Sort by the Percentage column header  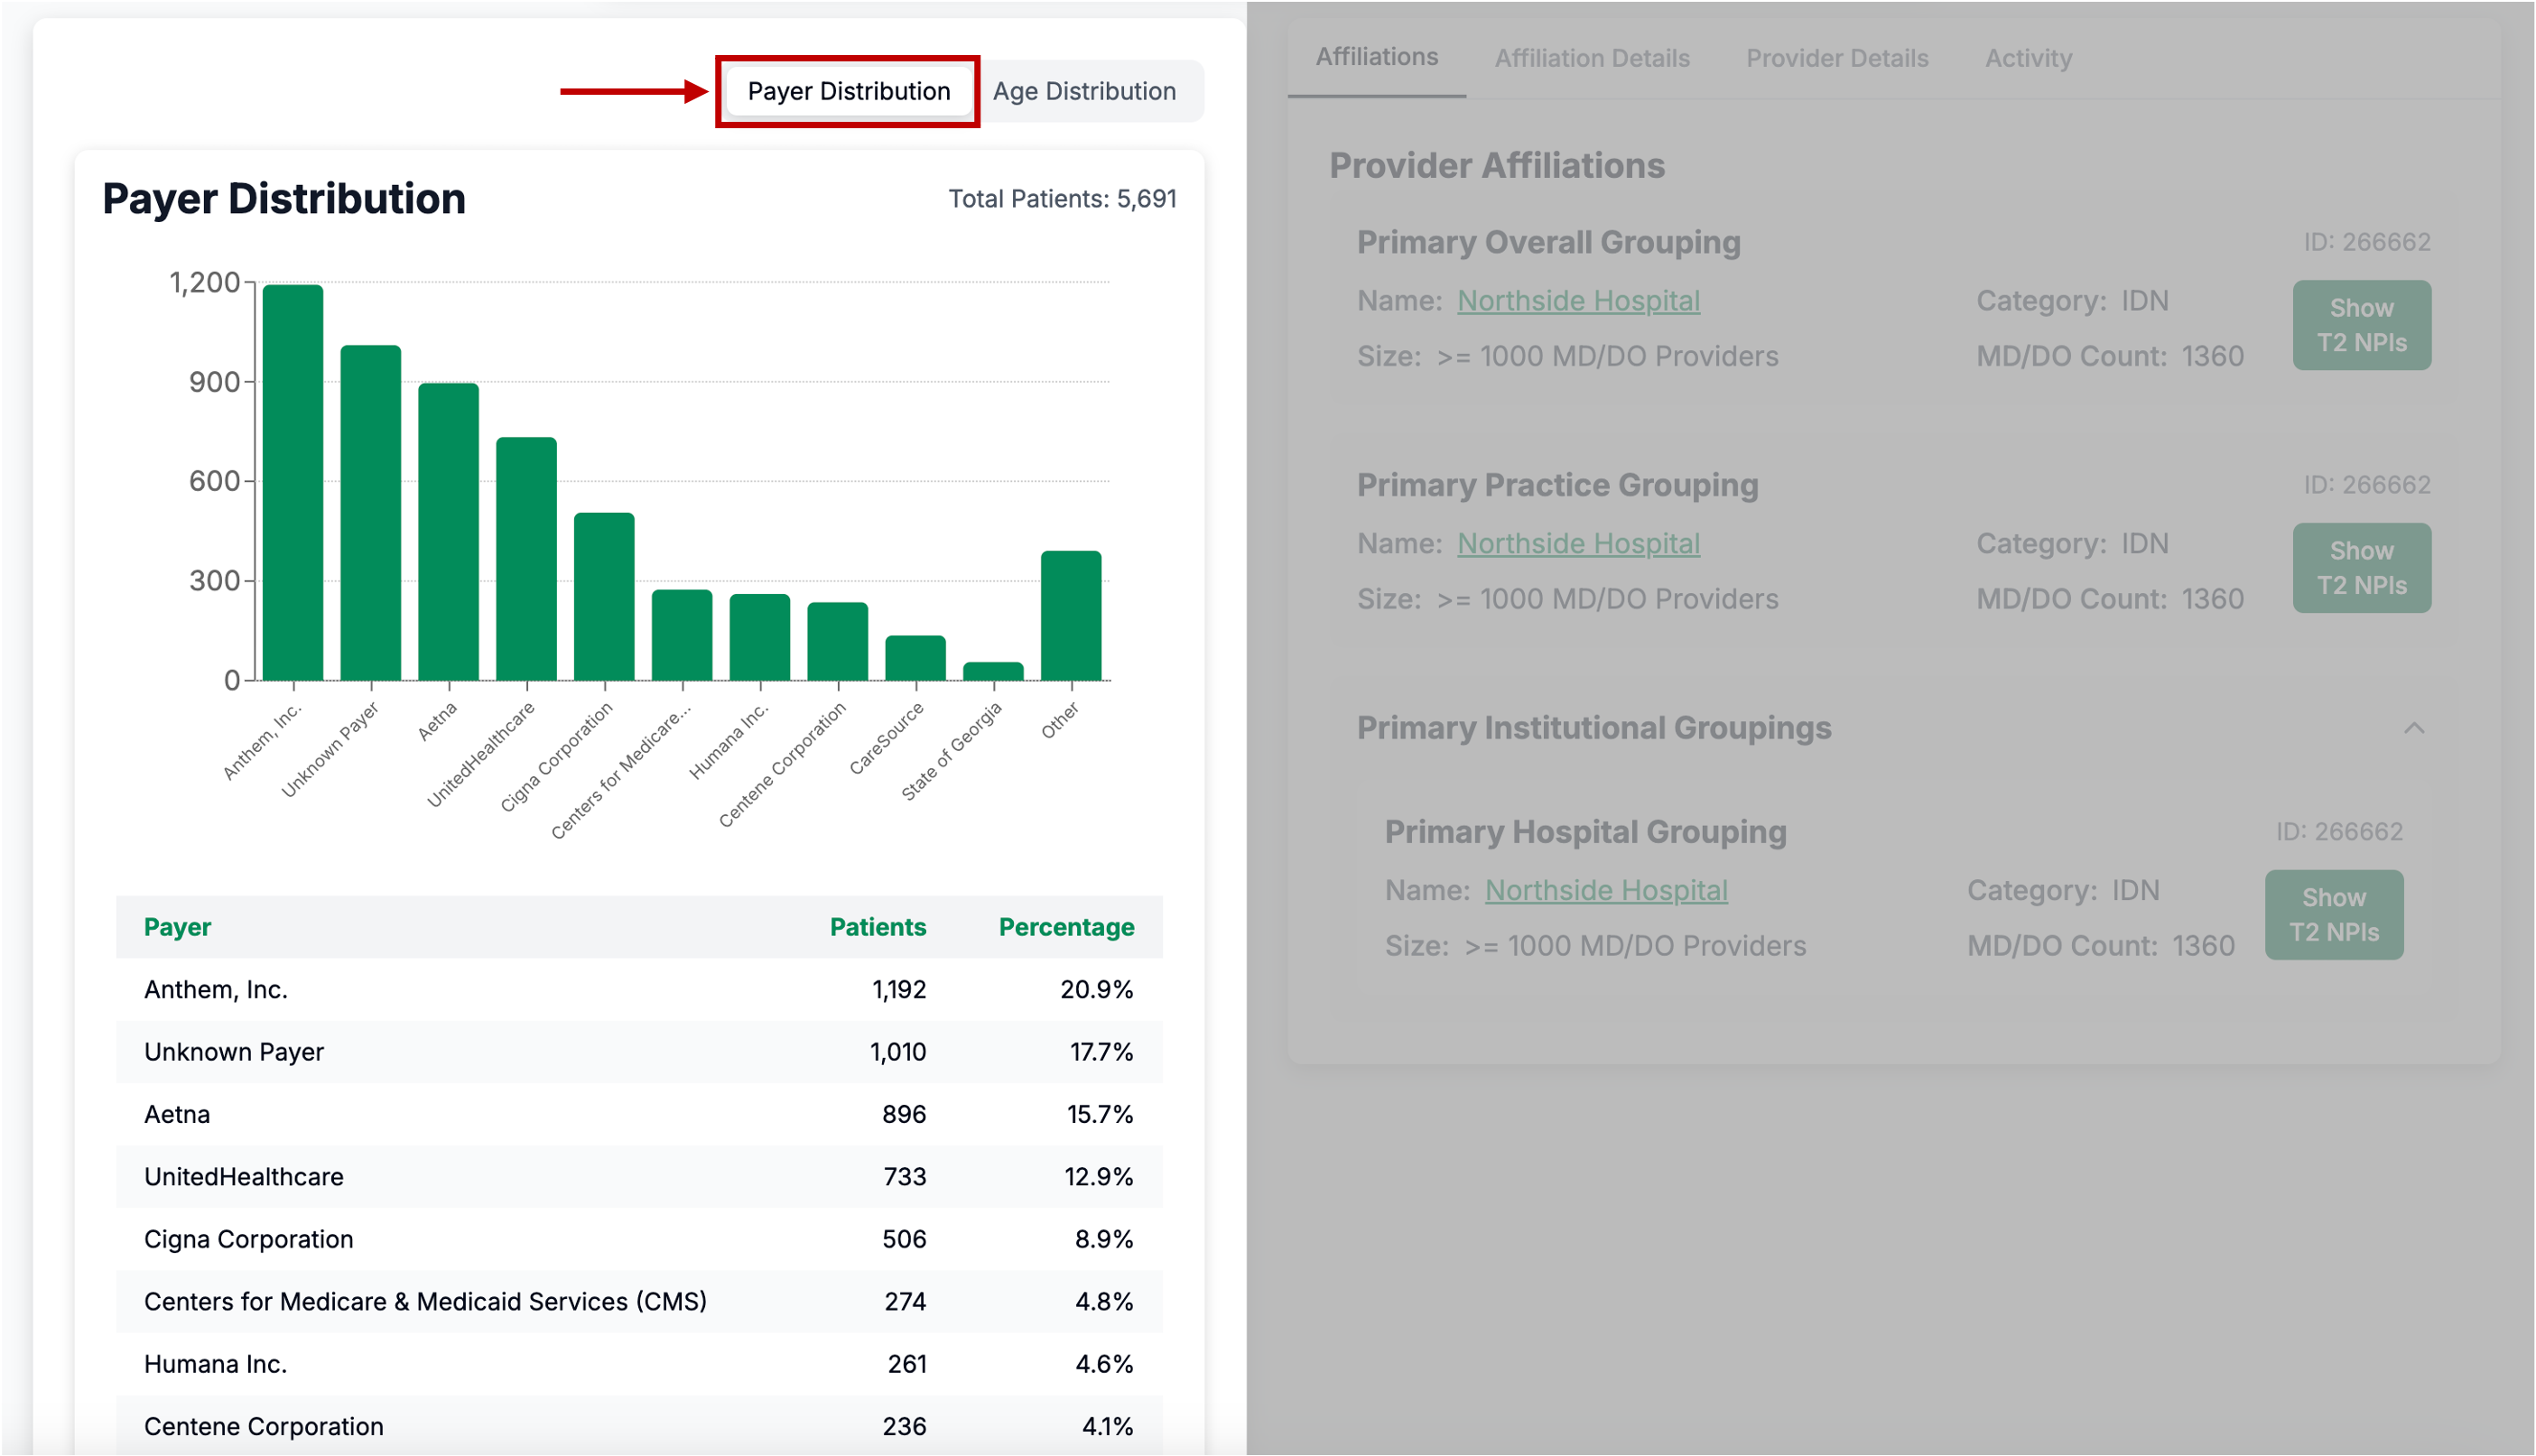coord(1066,927)
